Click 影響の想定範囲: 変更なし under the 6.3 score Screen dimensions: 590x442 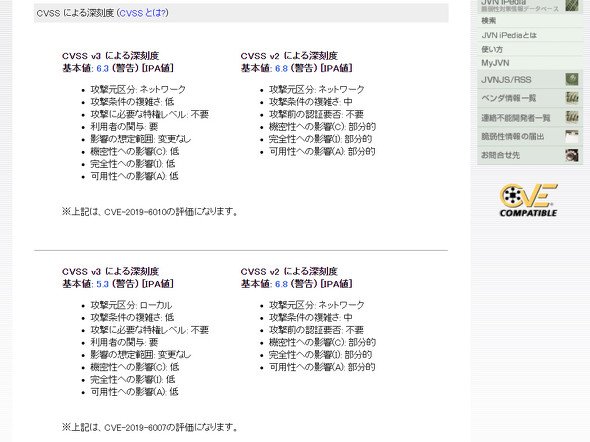click(141, 139)
